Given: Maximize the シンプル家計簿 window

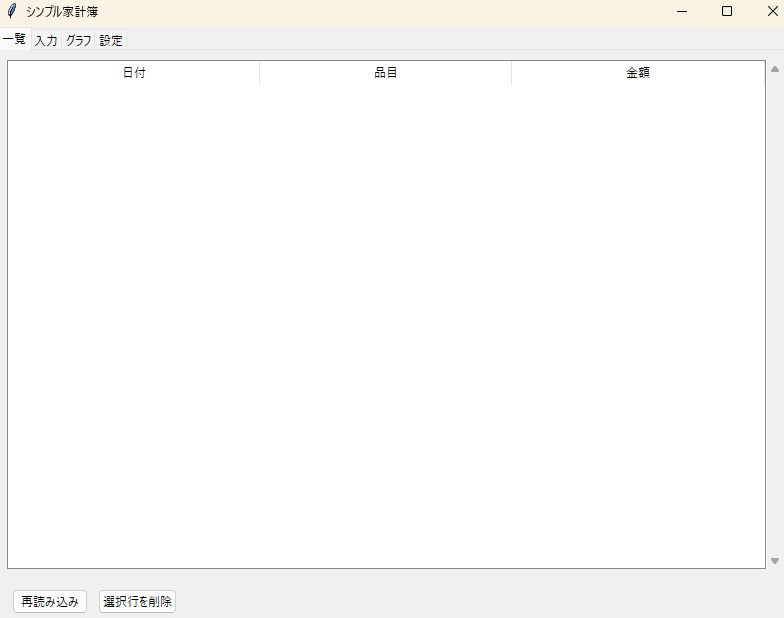Looking at the screenshot, I should click(727, 11).
